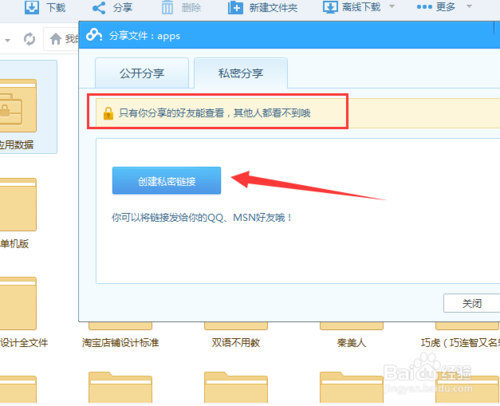Click the 淘宝店铺设计标准 folder name
Viewport: 500px width, 406px height.
[x=120, y=342]
